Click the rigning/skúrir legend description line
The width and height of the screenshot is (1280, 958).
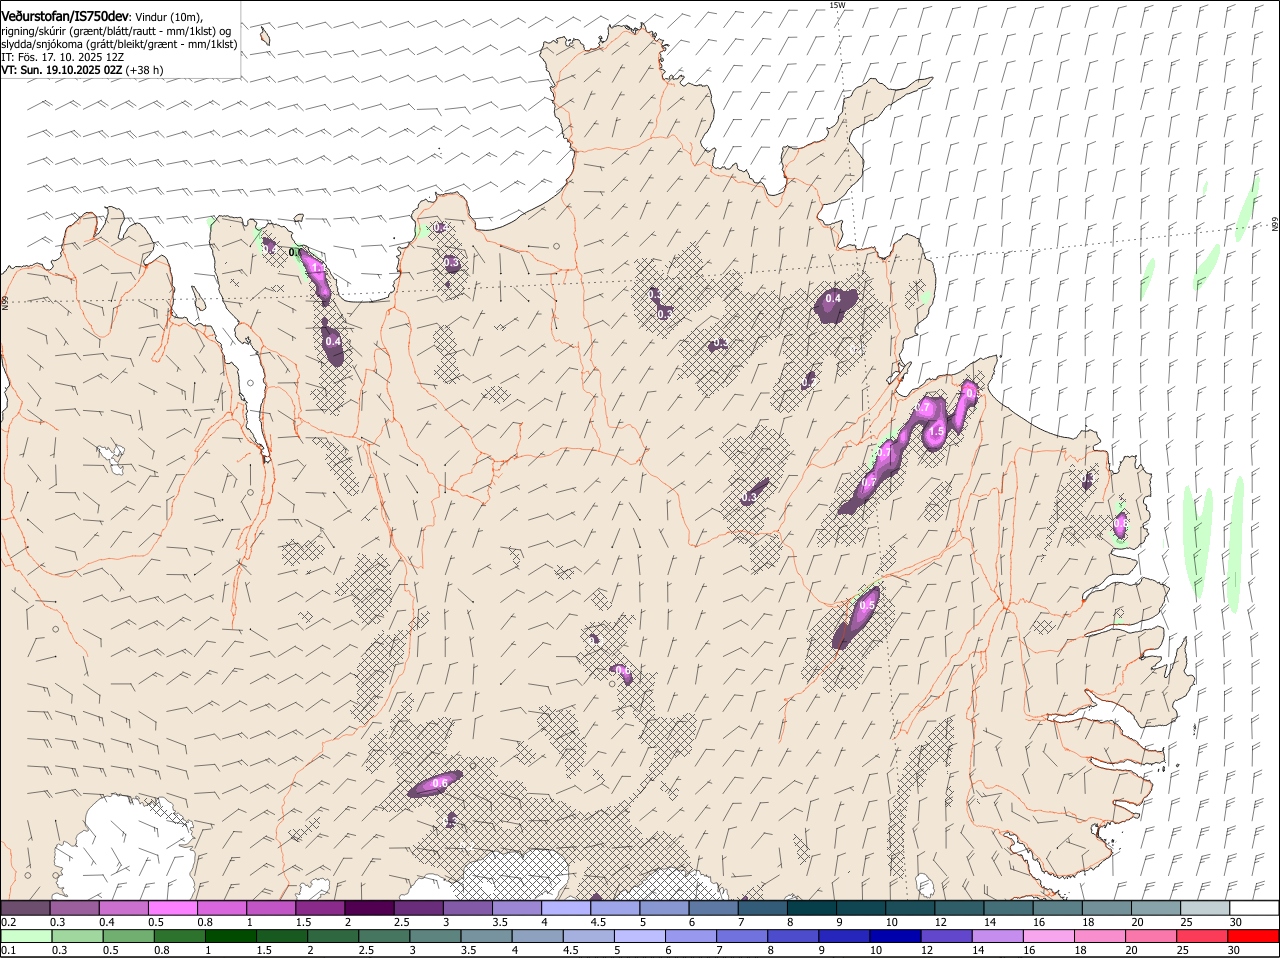pos(116,31)
